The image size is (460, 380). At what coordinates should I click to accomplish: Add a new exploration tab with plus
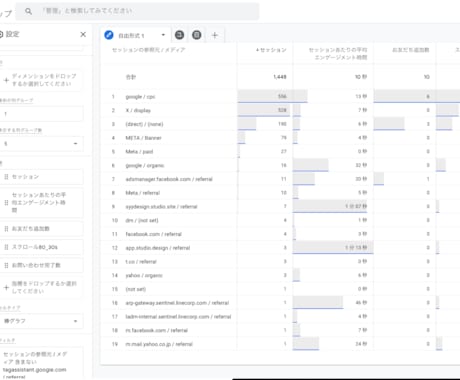pos(215,35)
